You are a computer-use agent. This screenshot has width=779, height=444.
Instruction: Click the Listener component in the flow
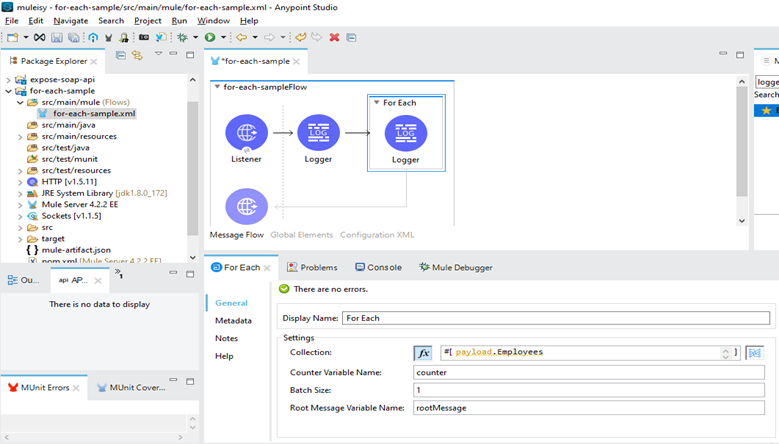(x=246, y=133)
